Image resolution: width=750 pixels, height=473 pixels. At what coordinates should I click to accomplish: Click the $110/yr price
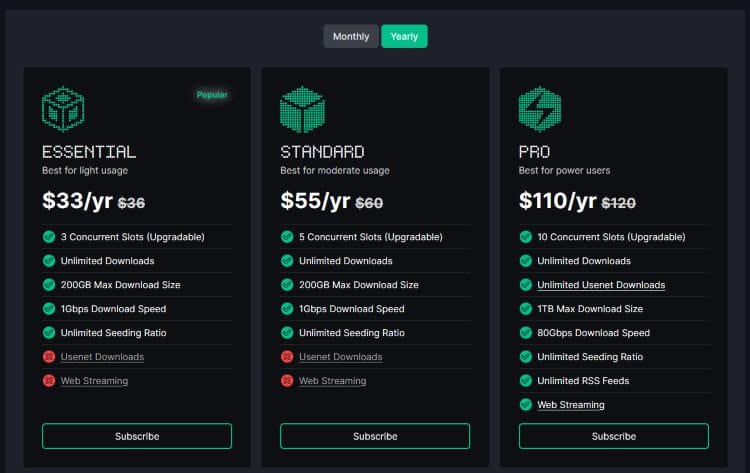(558, 201)
